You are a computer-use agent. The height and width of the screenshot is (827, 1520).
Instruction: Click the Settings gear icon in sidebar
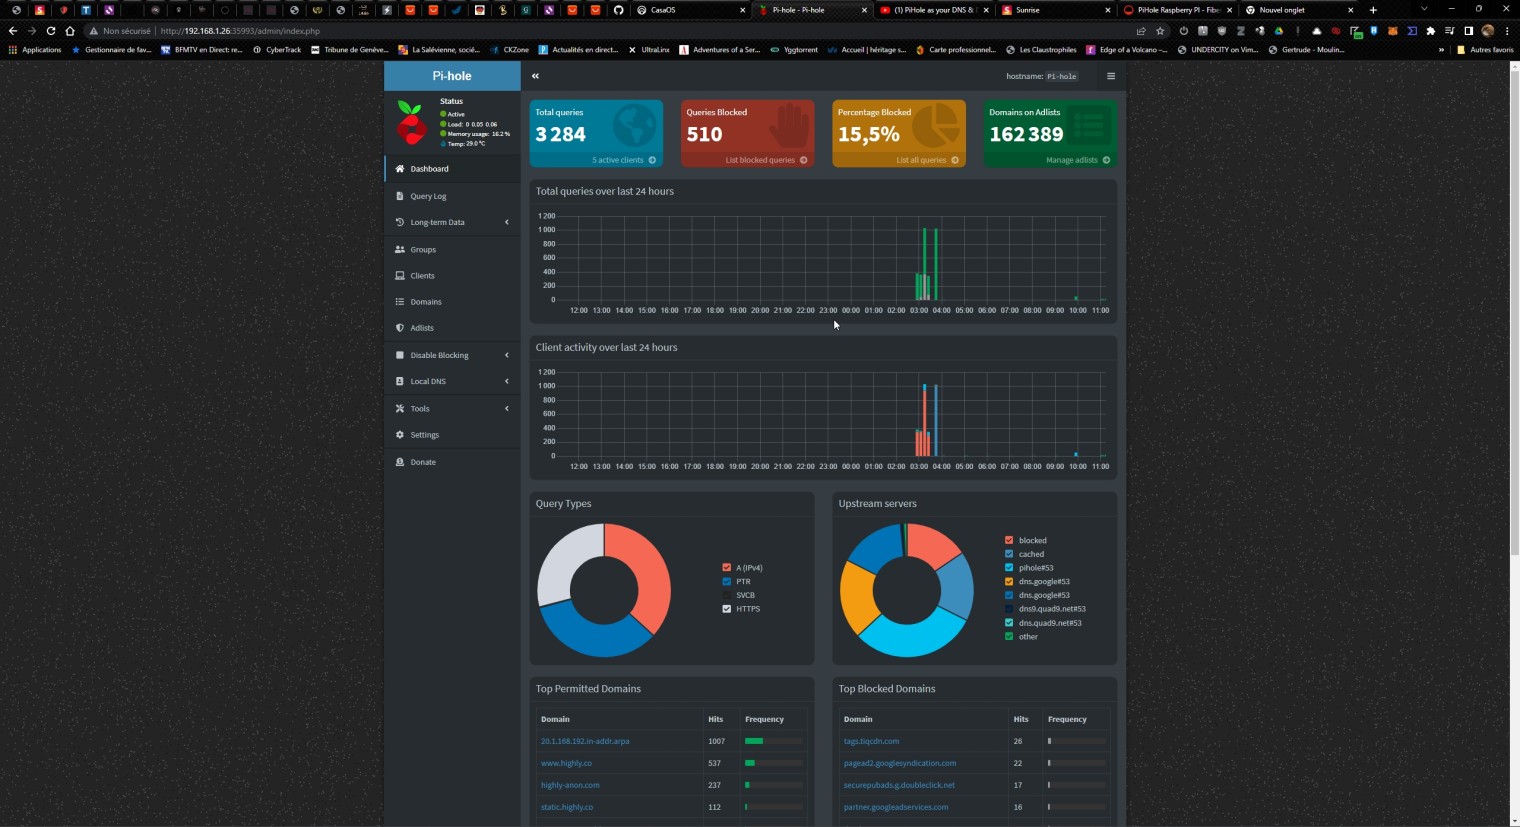coord(400,435)
